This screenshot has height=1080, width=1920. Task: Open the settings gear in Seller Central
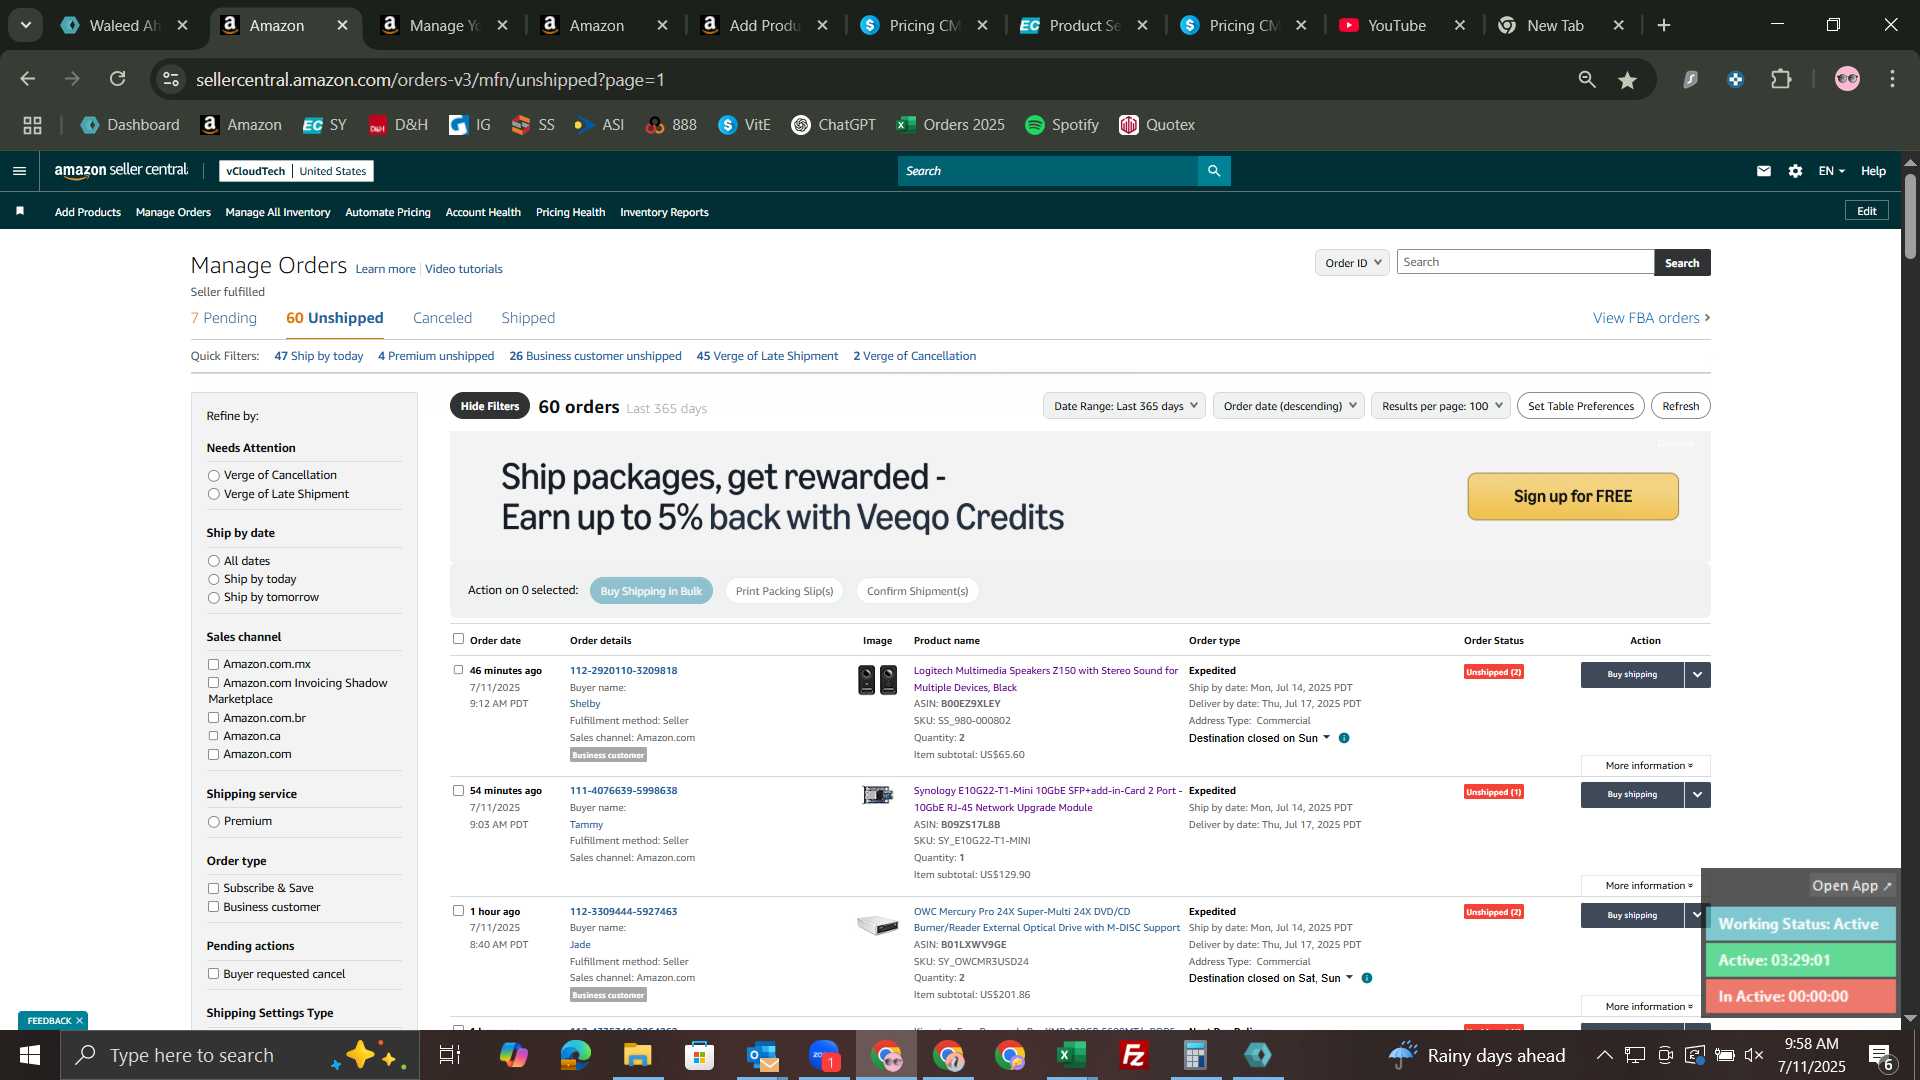point(1796,171)
